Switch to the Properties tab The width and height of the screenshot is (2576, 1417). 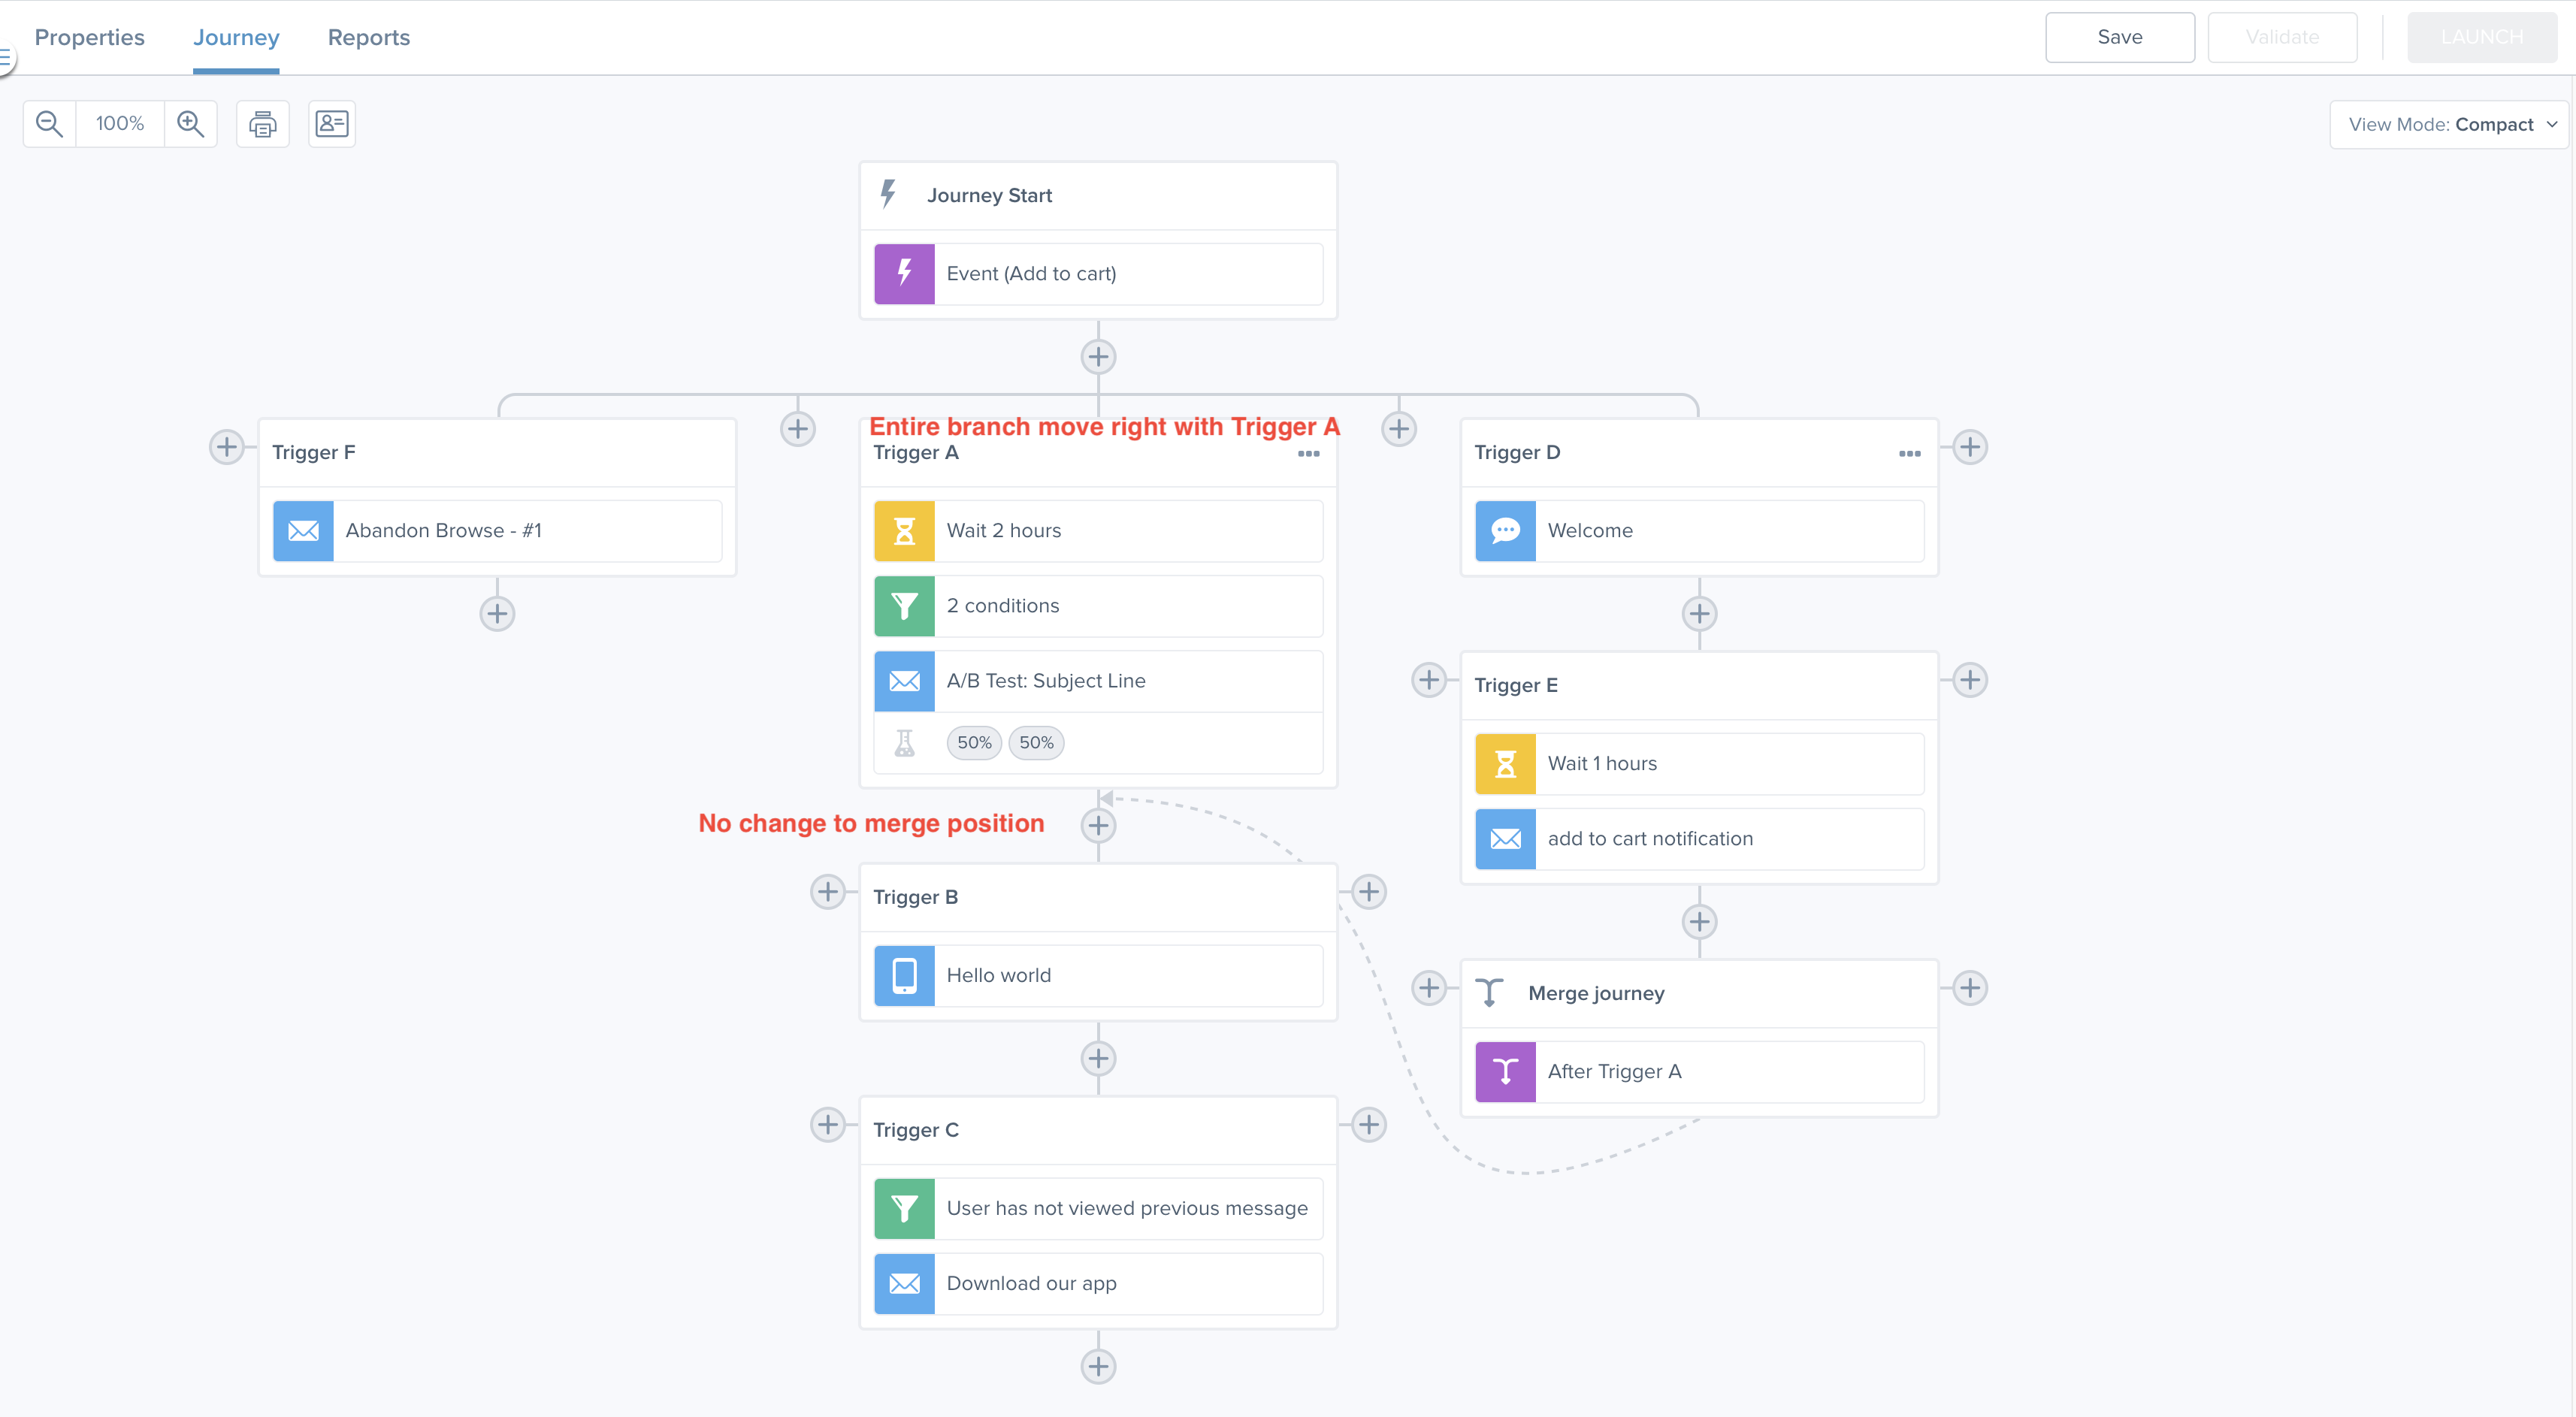pos(89,37)
